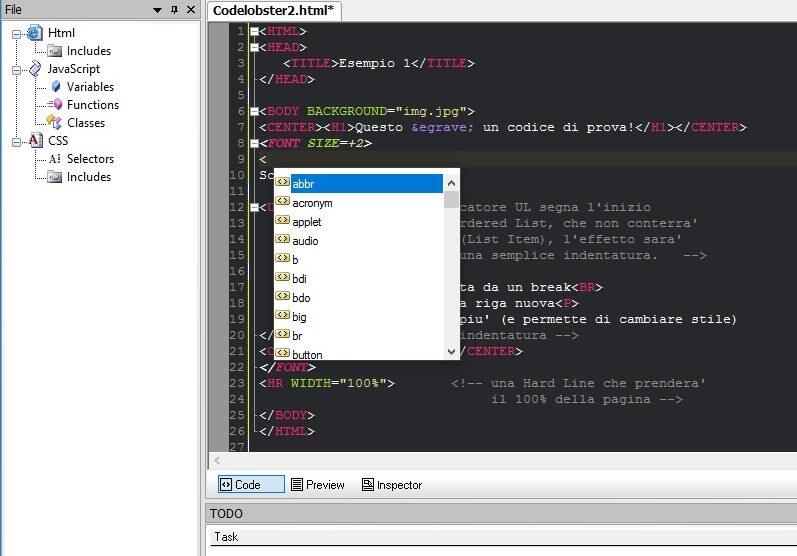Image resolution: width=797 pixels, height=556 pixels.
Task: Collapse the Html tree node
Action: pos(17,33)
